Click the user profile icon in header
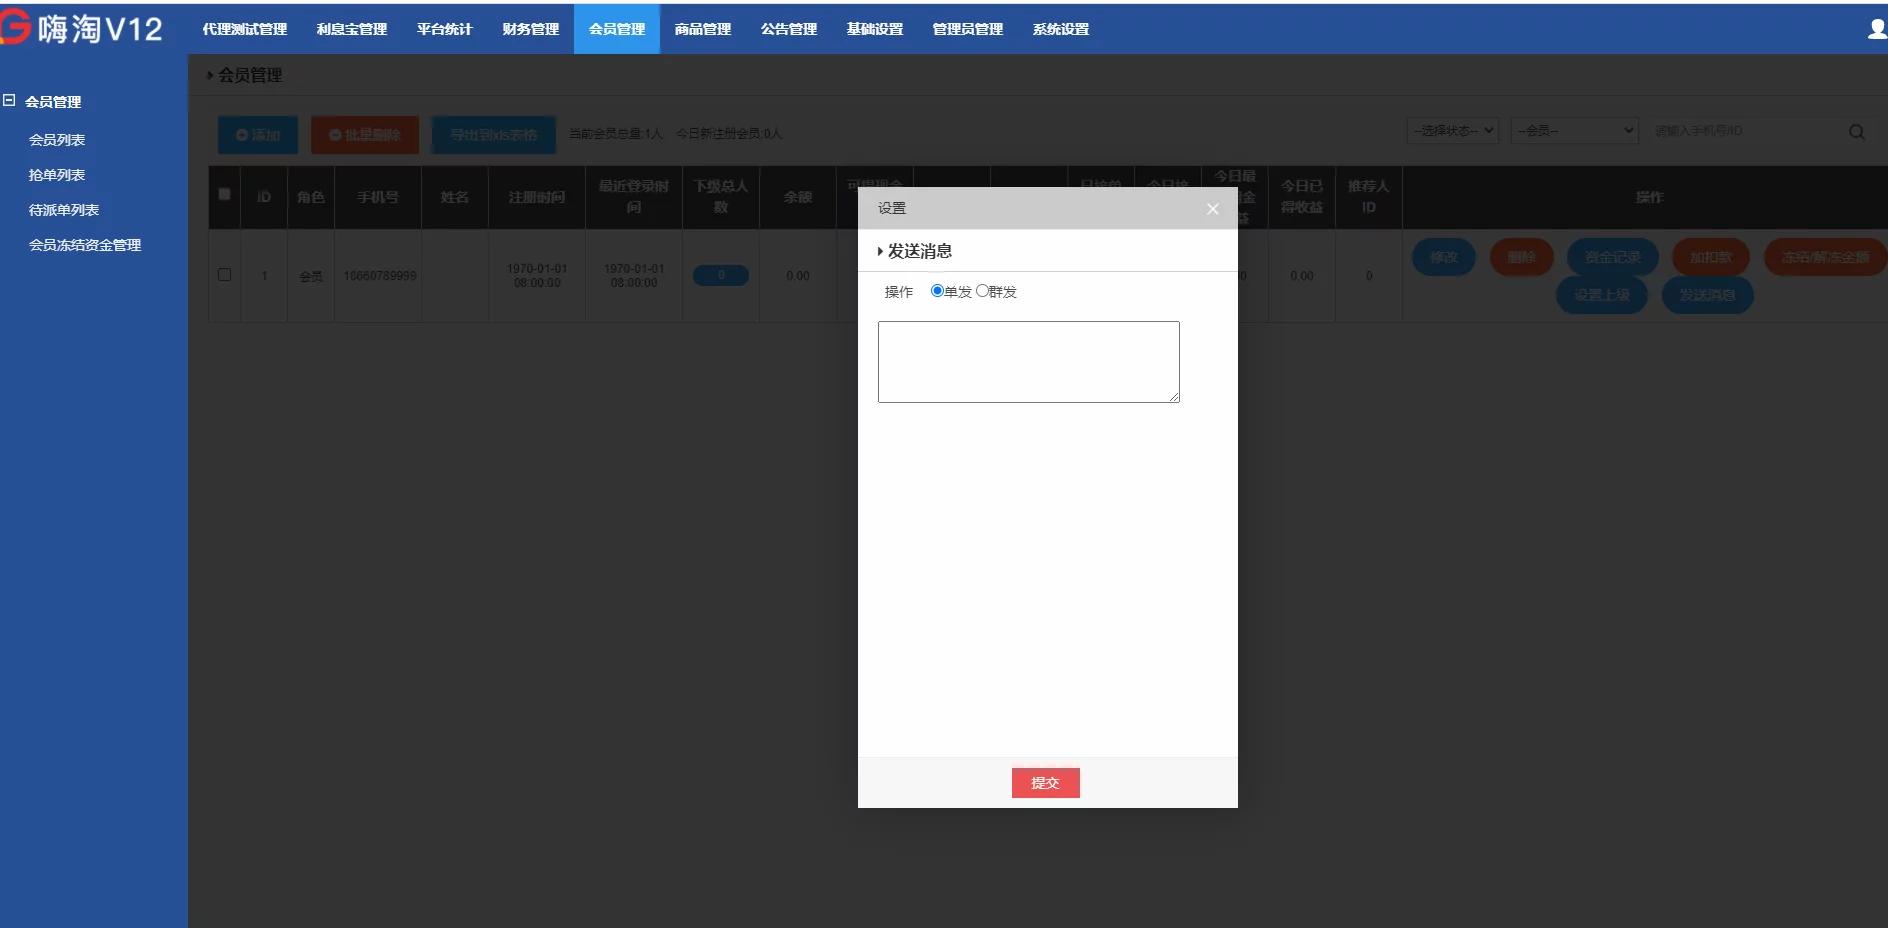 (x=1876, y=29)
